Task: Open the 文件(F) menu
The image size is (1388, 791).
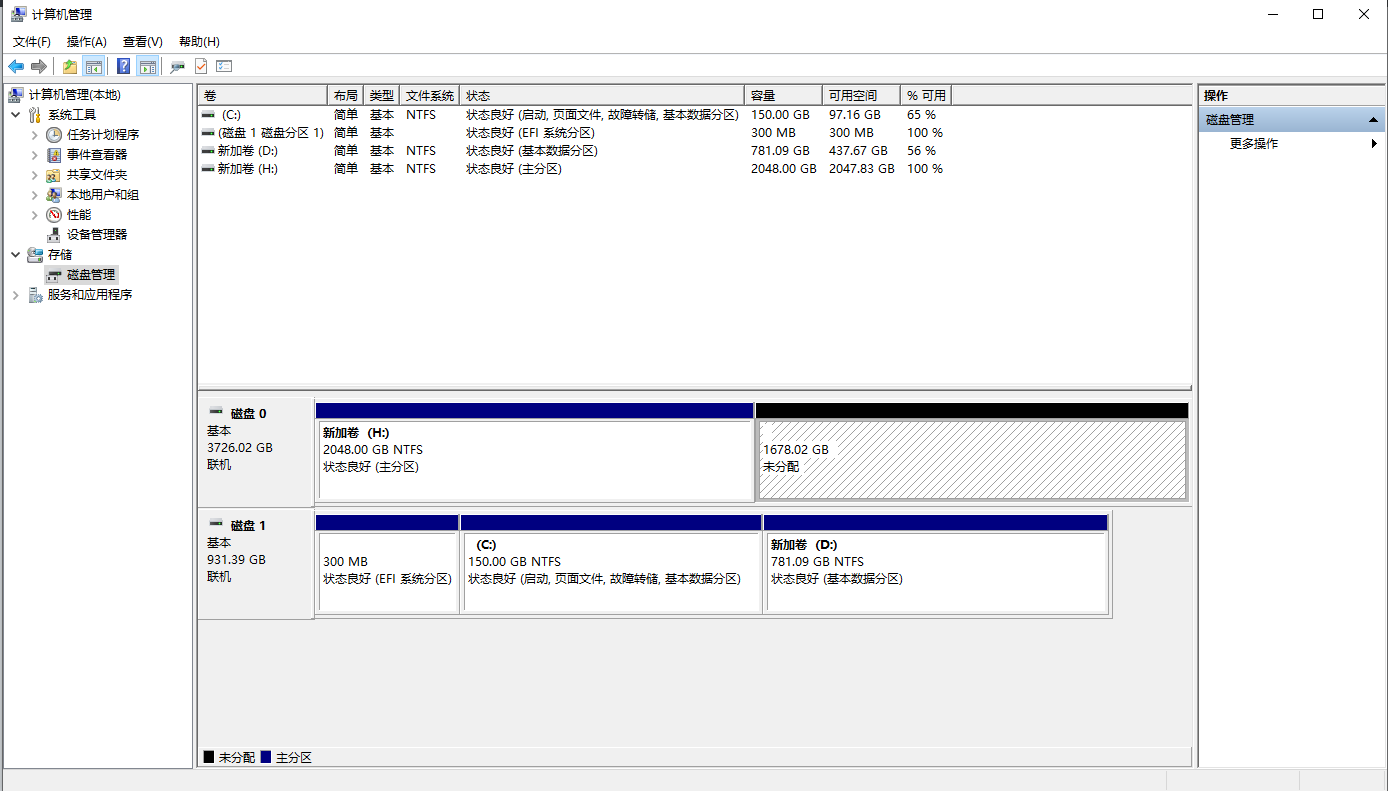Action: click(x=32, y=41)
